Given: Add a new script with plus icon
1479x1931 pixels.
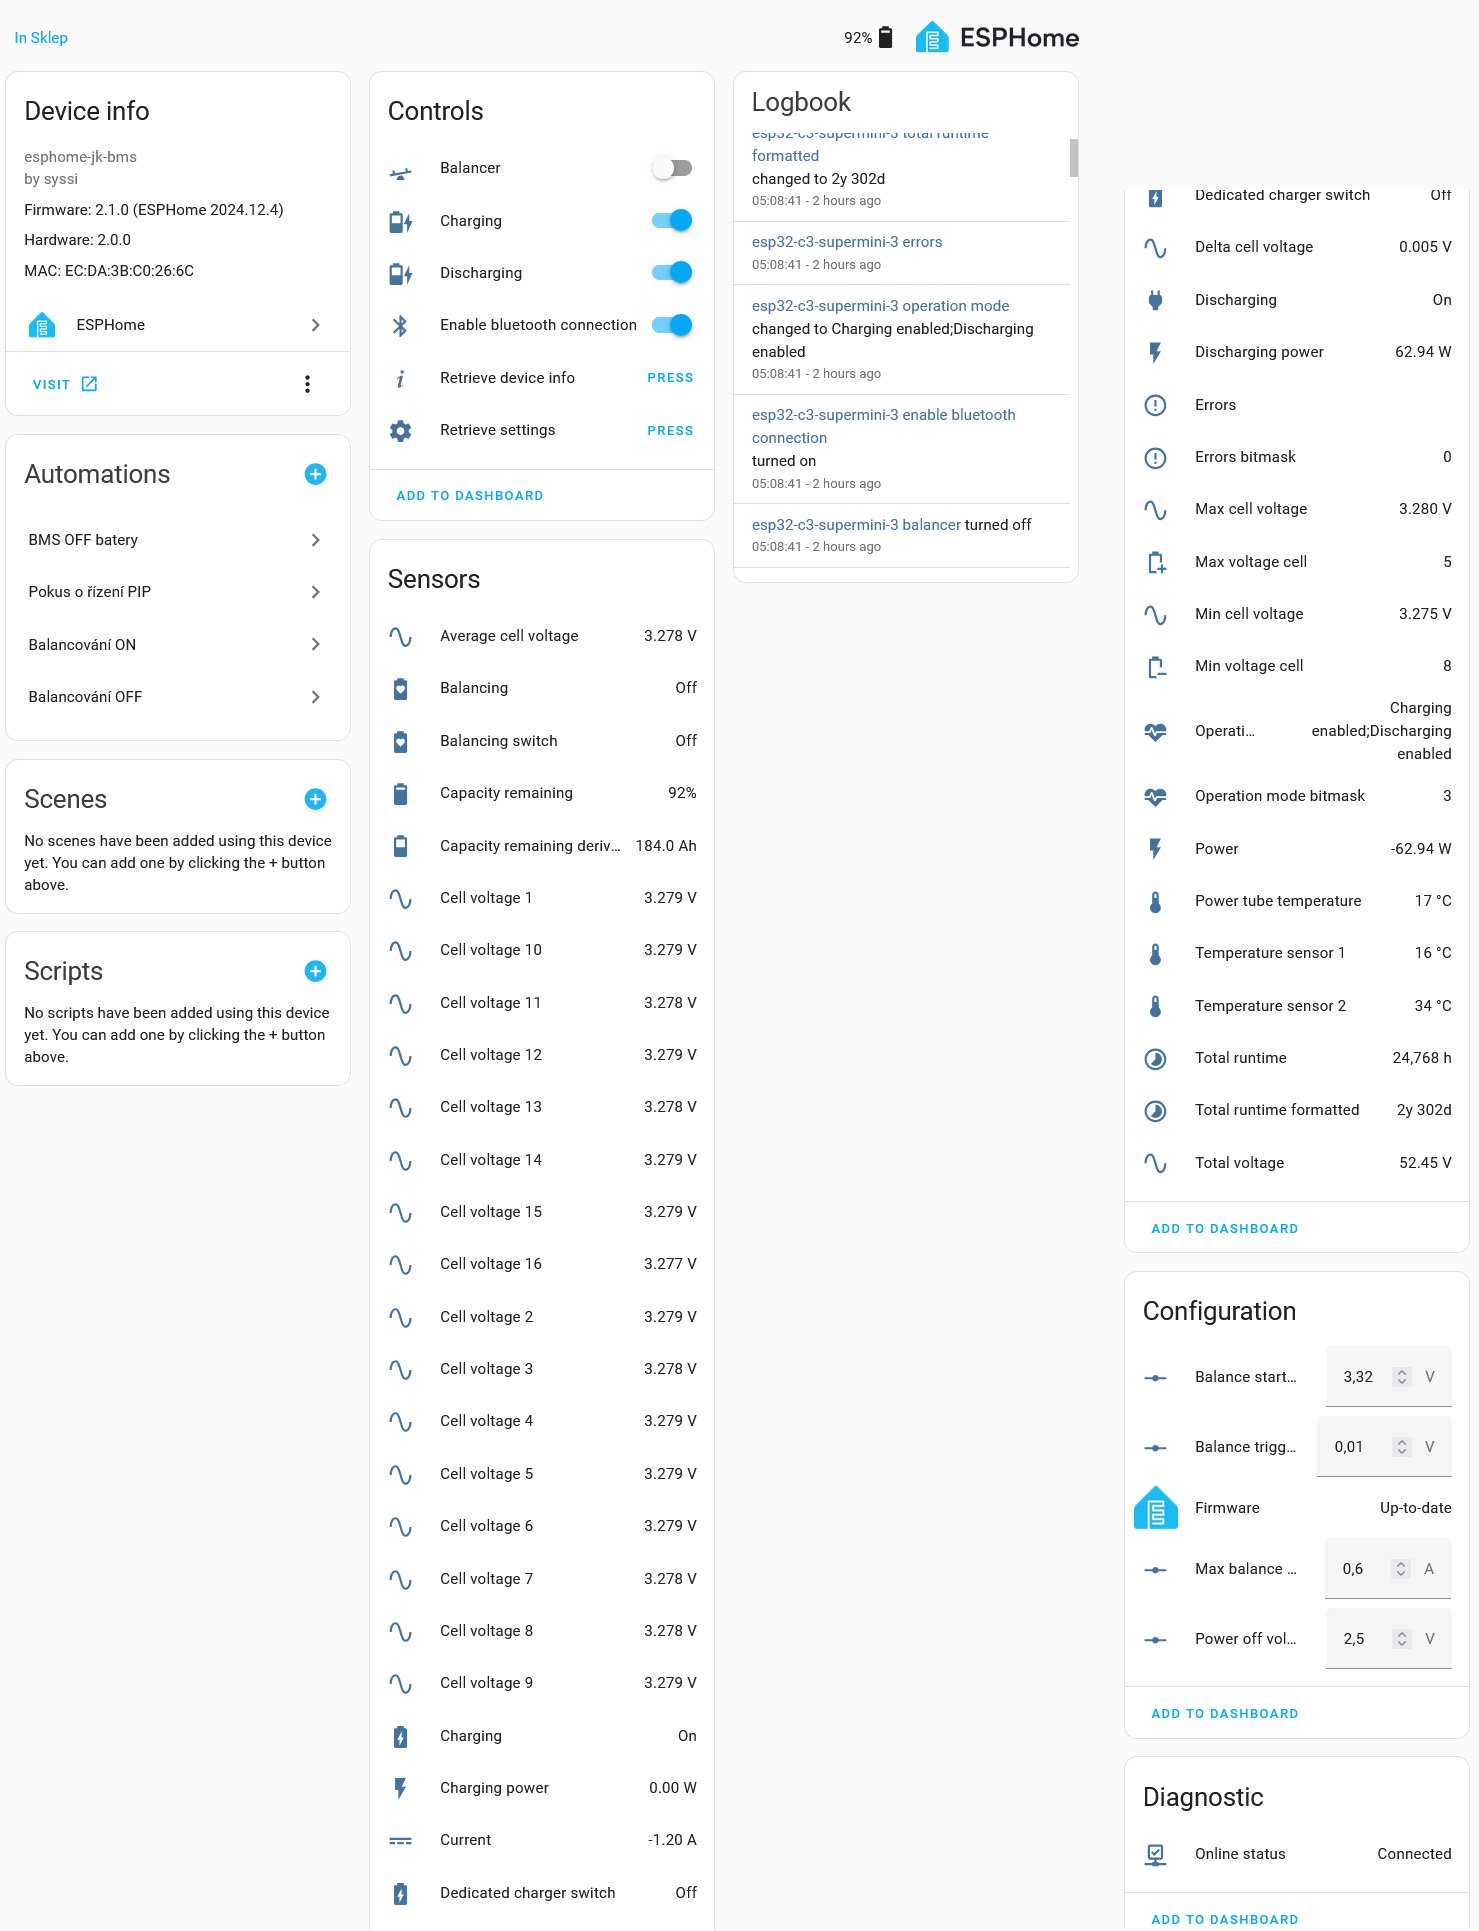Looking at the screenshot, I should click(x=315, y=971).
